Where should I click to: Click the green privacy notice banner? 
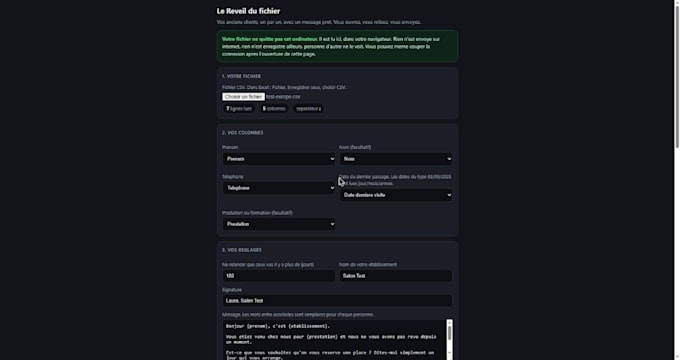337,46
